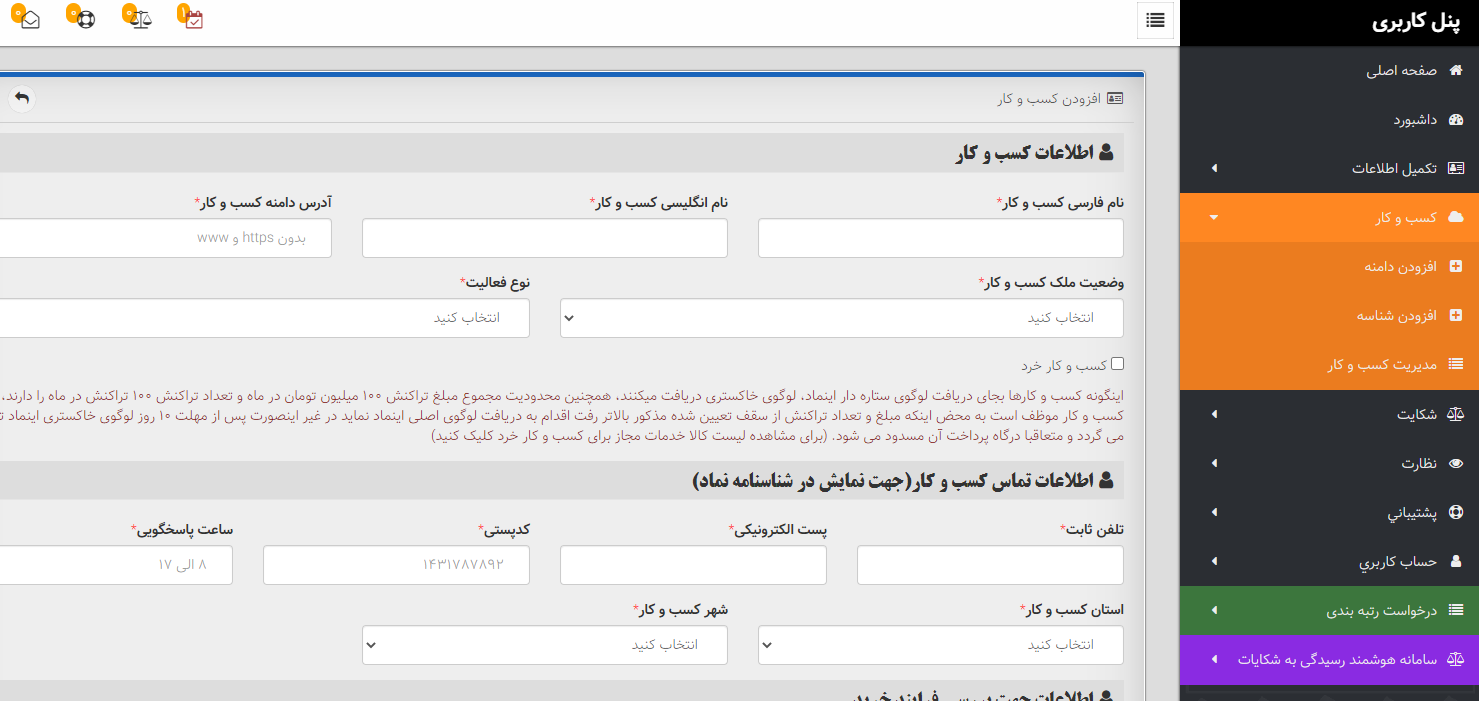Click the پنل کاربری header title
The height and width of the screenshot is (701, 1479).
(x=1417, y=23)
